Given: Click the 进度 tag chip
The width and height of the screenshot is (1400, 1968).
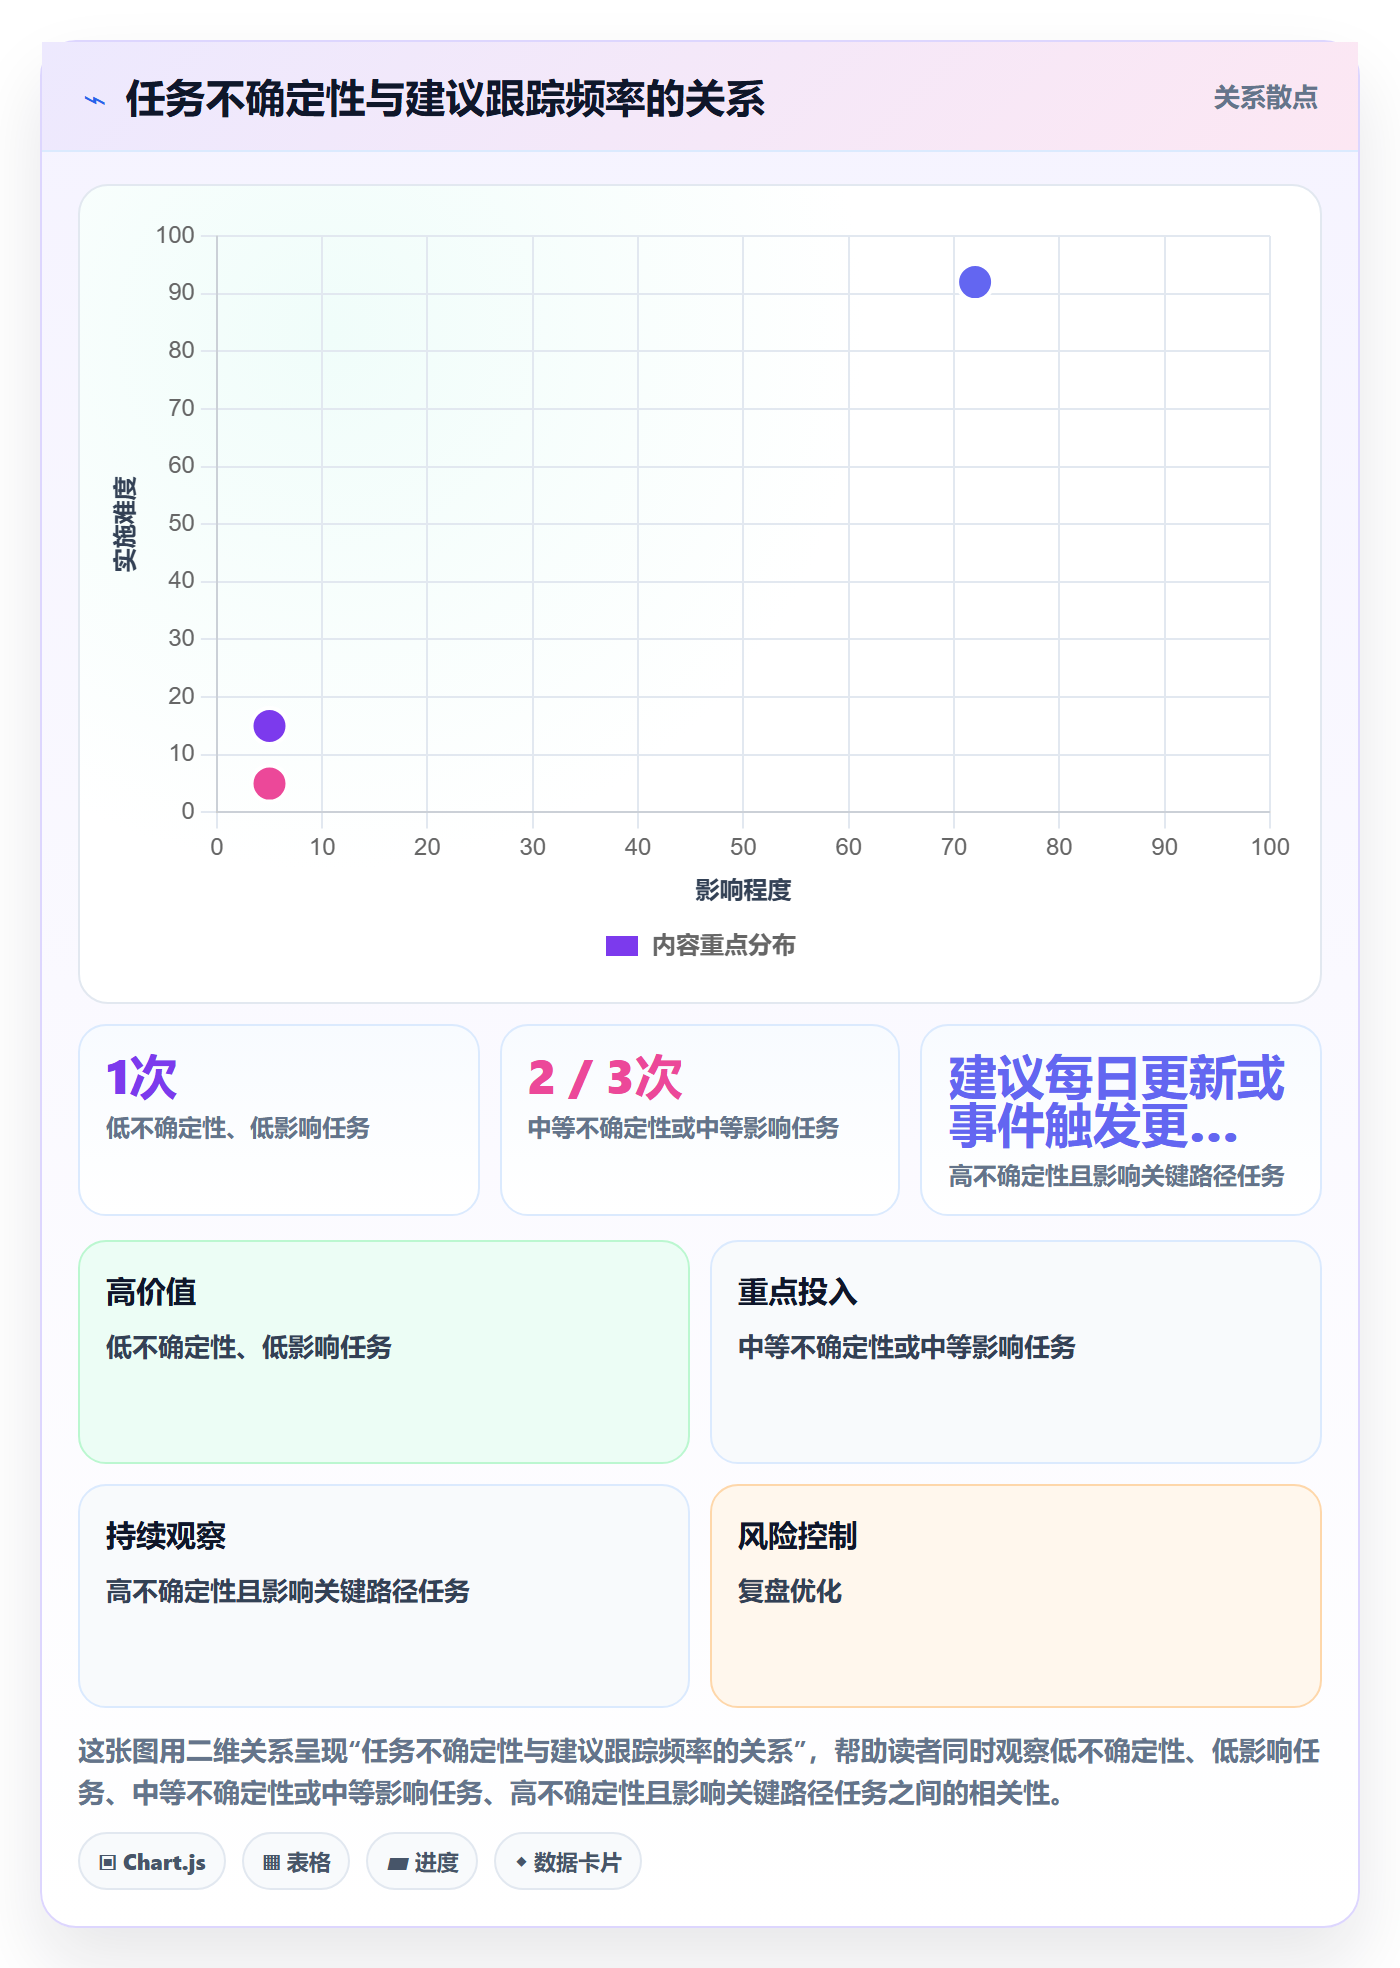Looking at the screenshot, I should click(x=422, y=1862).
